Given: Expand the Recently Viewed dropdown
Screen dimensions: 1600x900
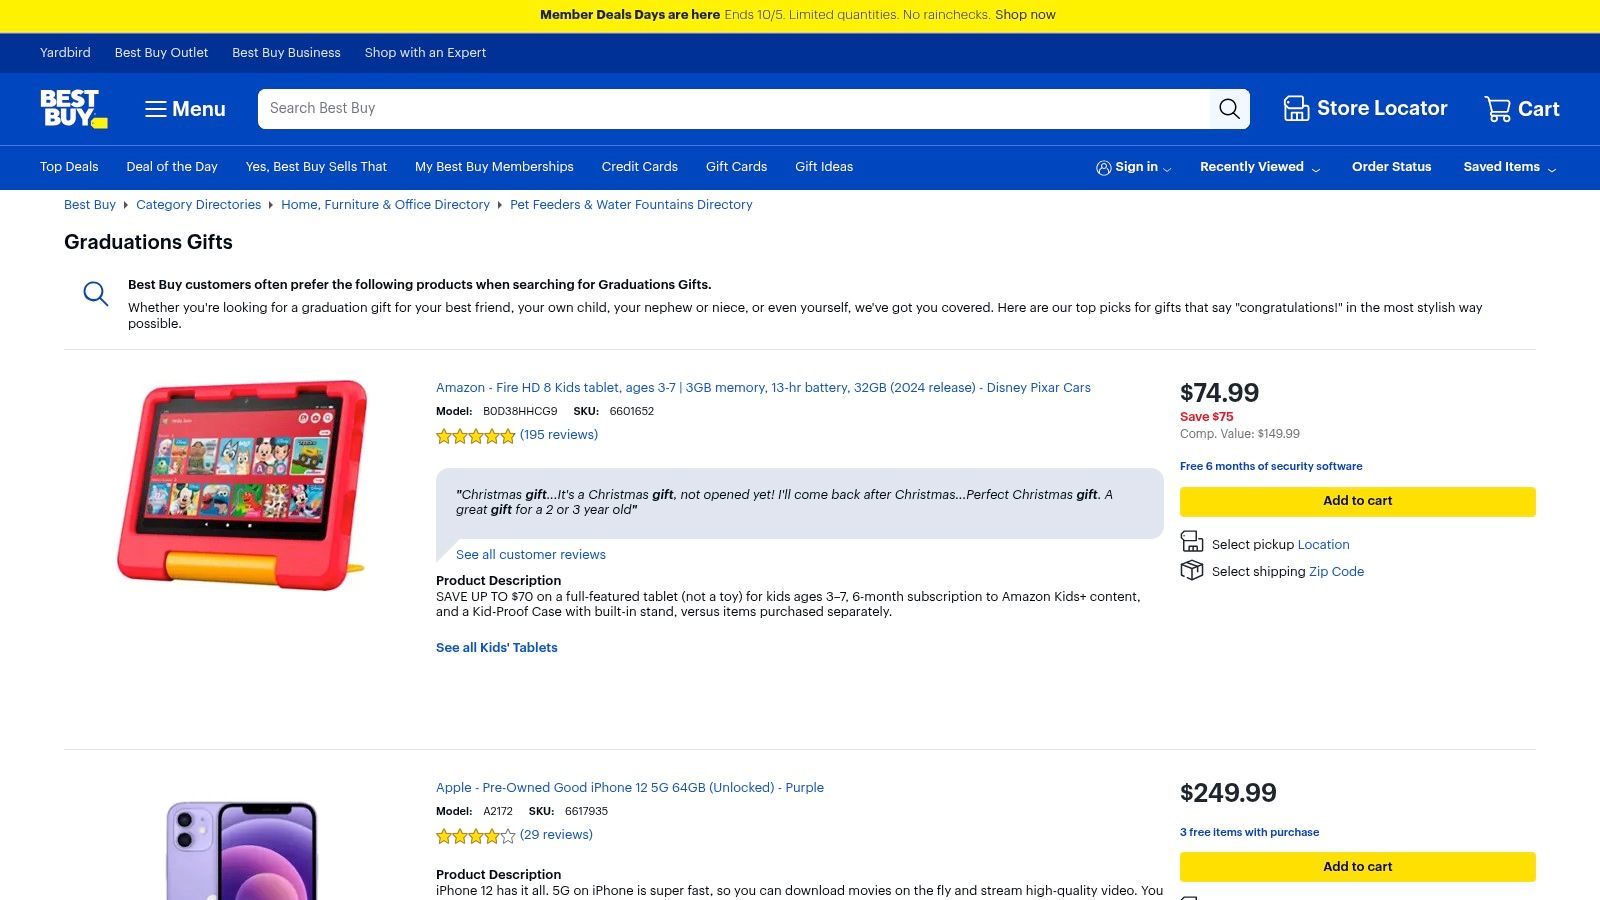Looking at the screenshot, I should (1259, 167).
